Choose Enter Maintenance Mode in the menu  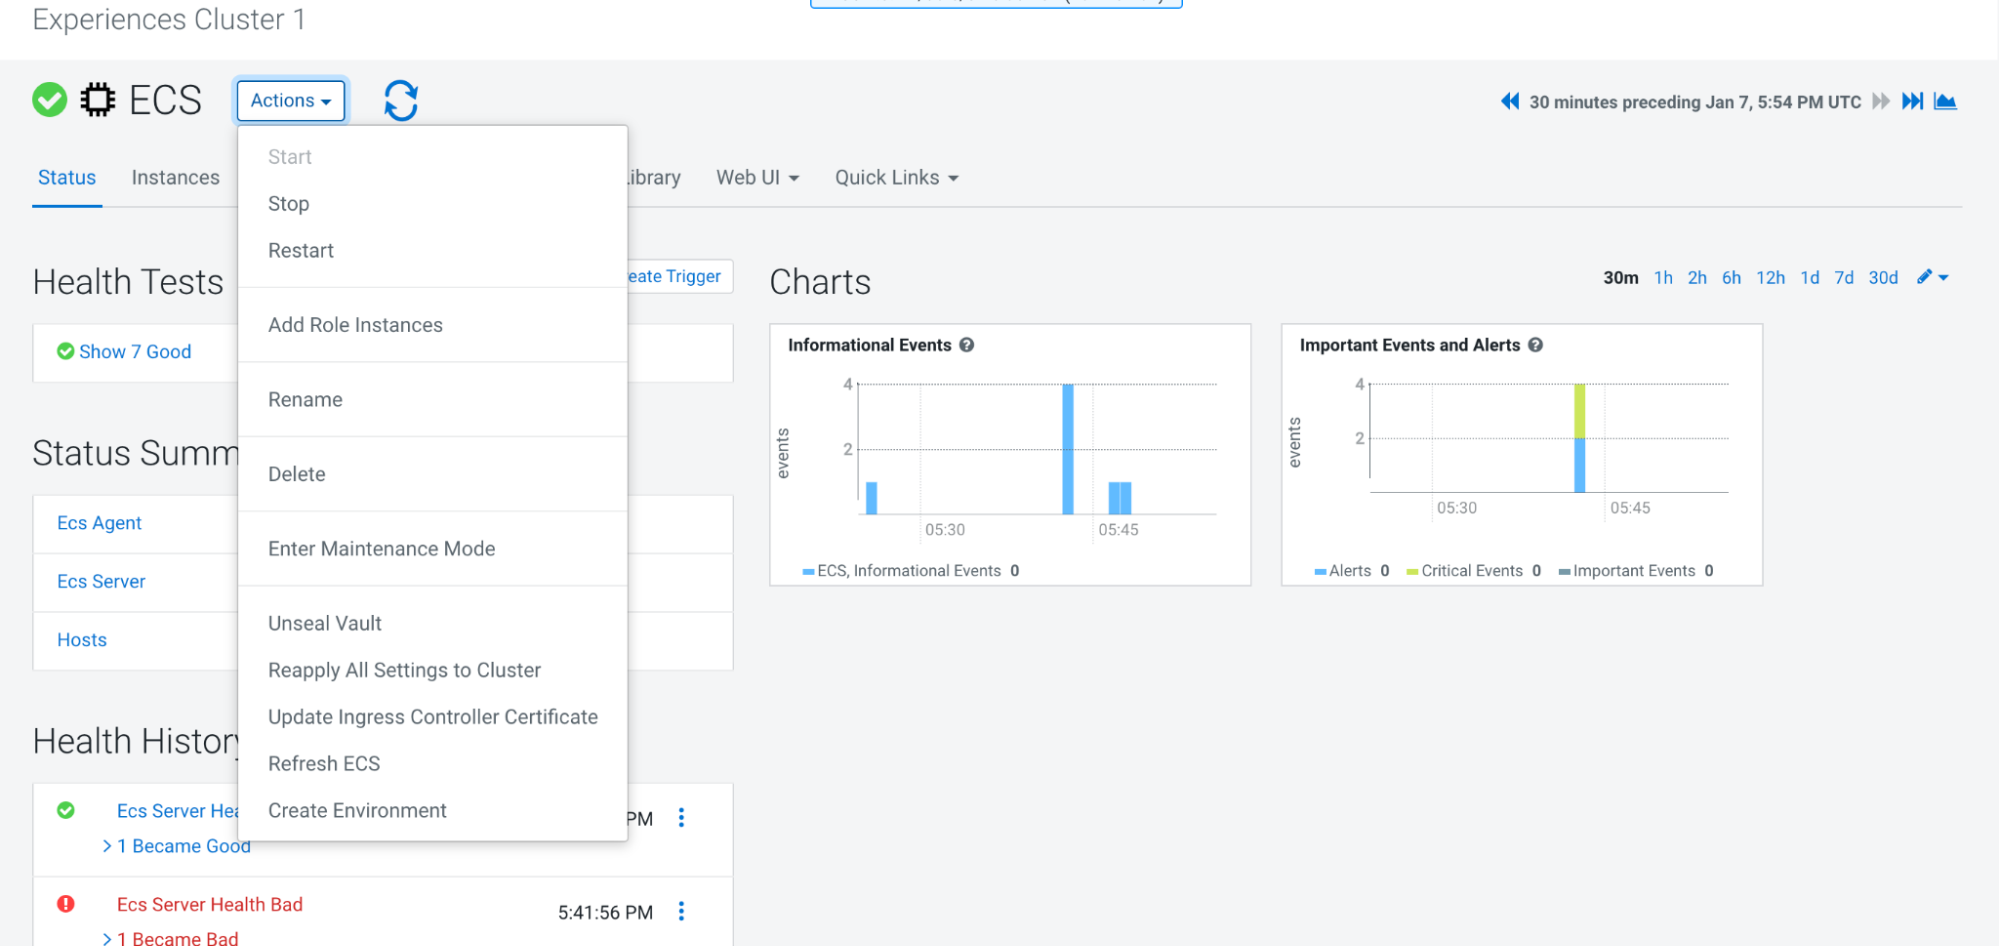click(381, 549)
